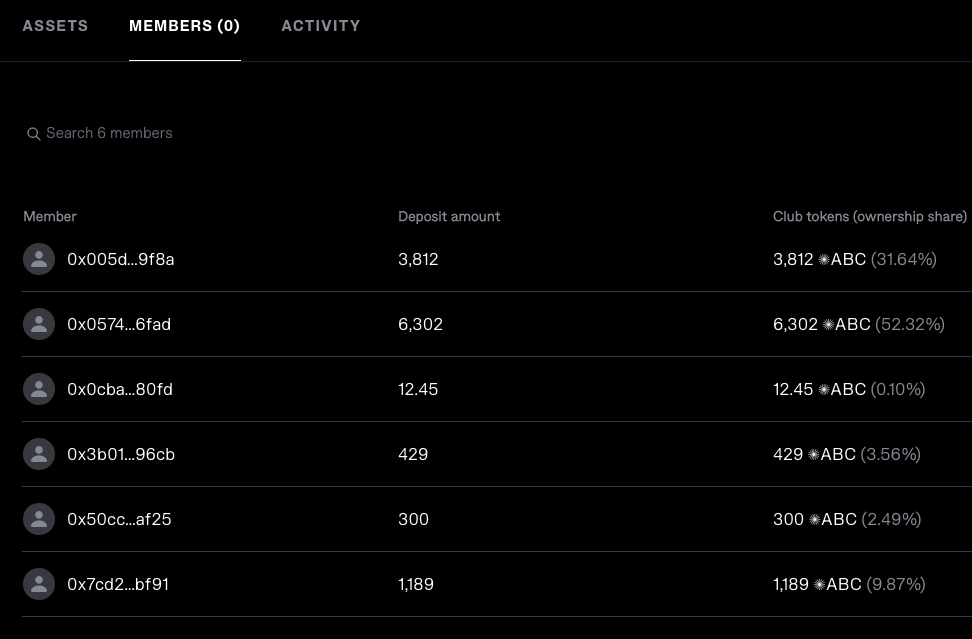Switch to the Assets tab
This screenshot has height=639, width=972.
55,26
